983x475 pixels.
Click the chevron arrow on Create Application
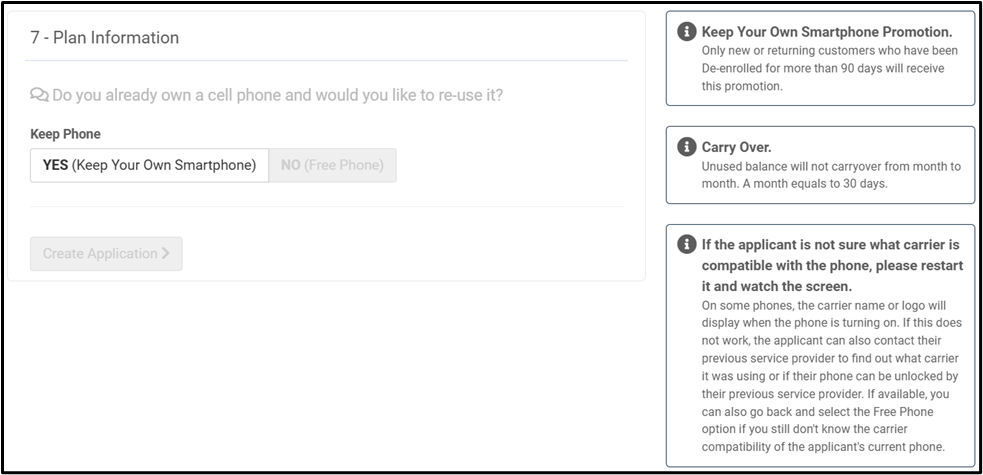166,253
